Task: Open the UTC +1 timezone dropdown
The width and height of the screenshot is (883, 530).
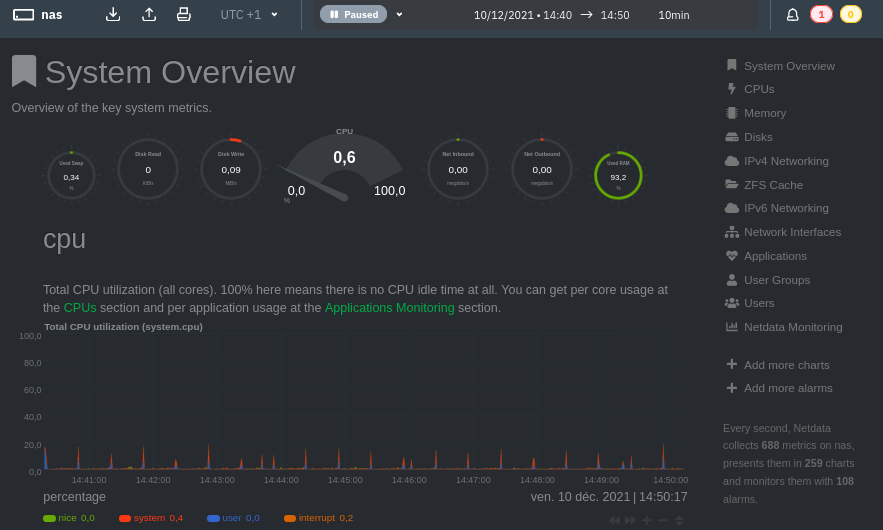Action: tap(249, 15)
